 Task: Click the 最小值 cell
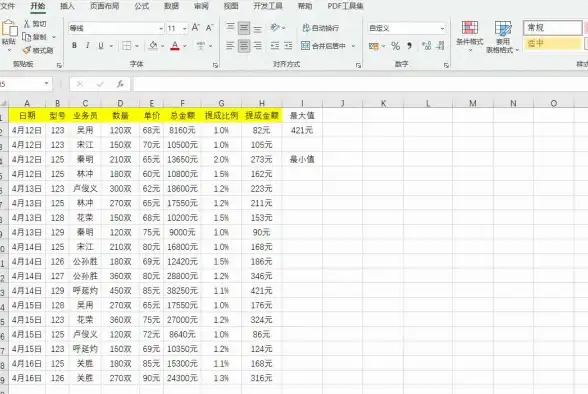302,159
